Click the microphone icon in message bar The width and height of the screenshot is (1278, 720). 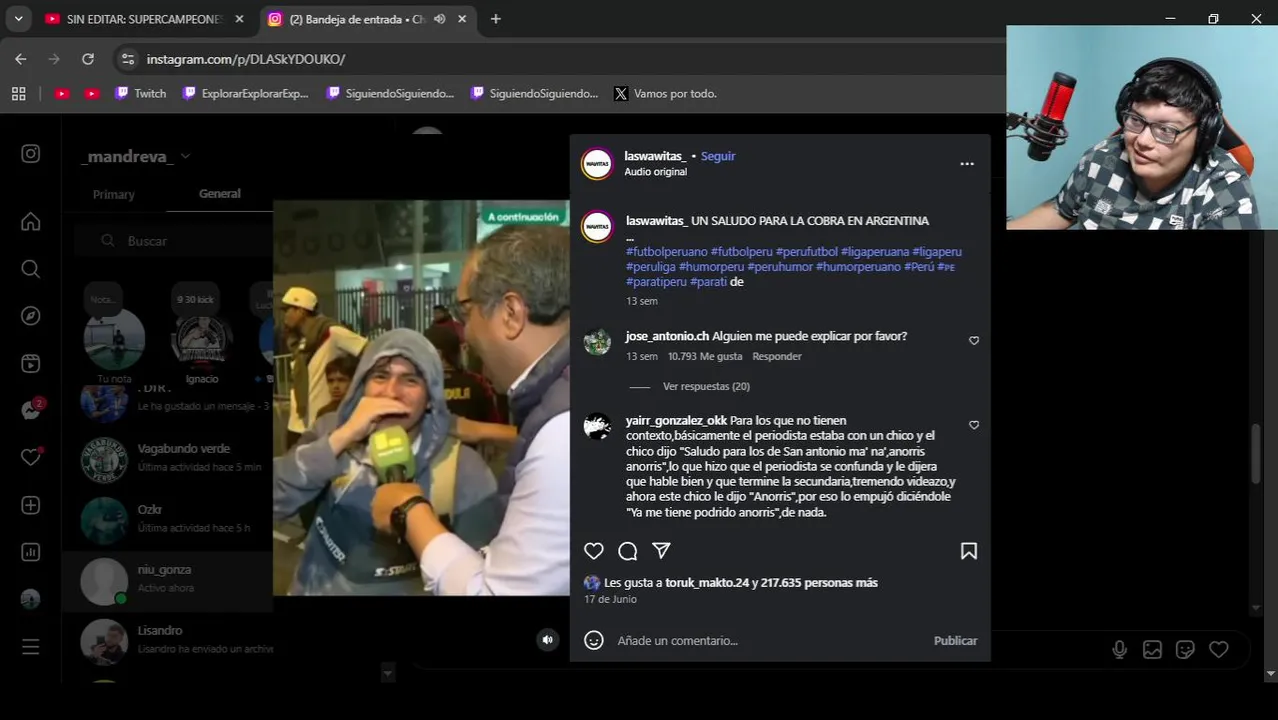1120,650
